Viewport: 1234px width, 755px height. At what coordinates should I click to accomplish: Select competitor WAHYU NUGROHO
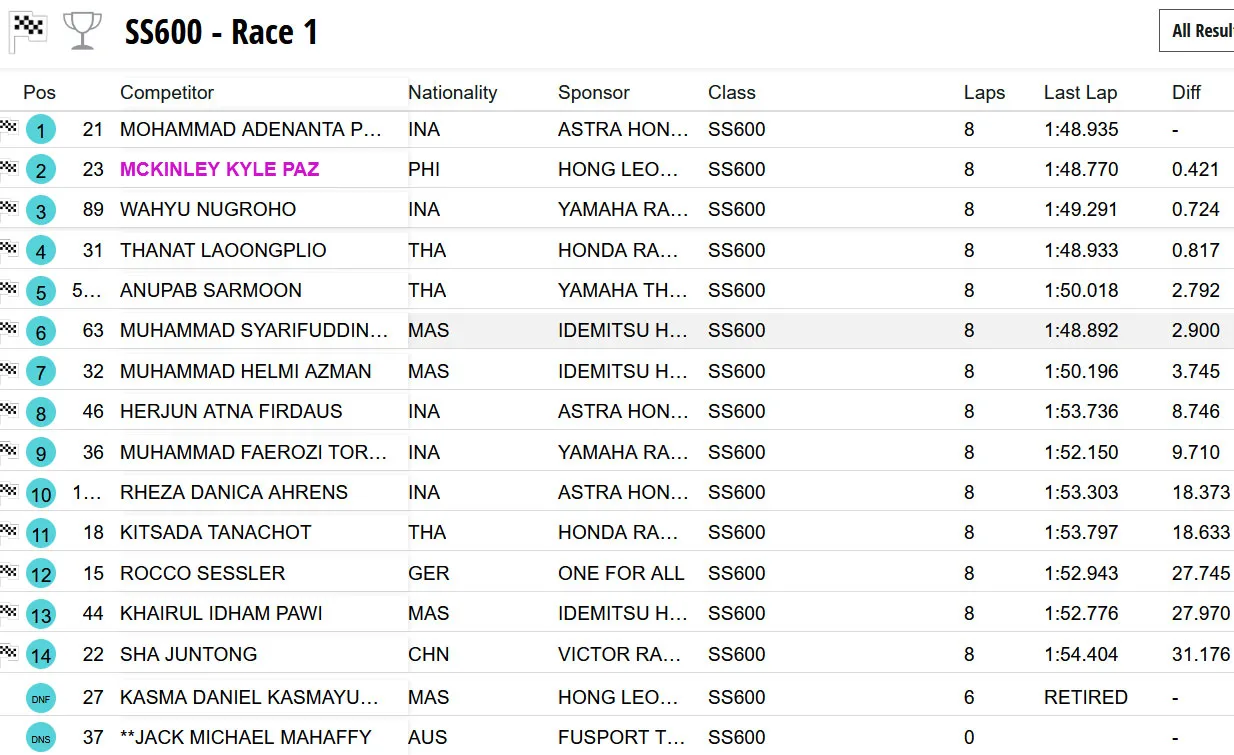[208, 210]
